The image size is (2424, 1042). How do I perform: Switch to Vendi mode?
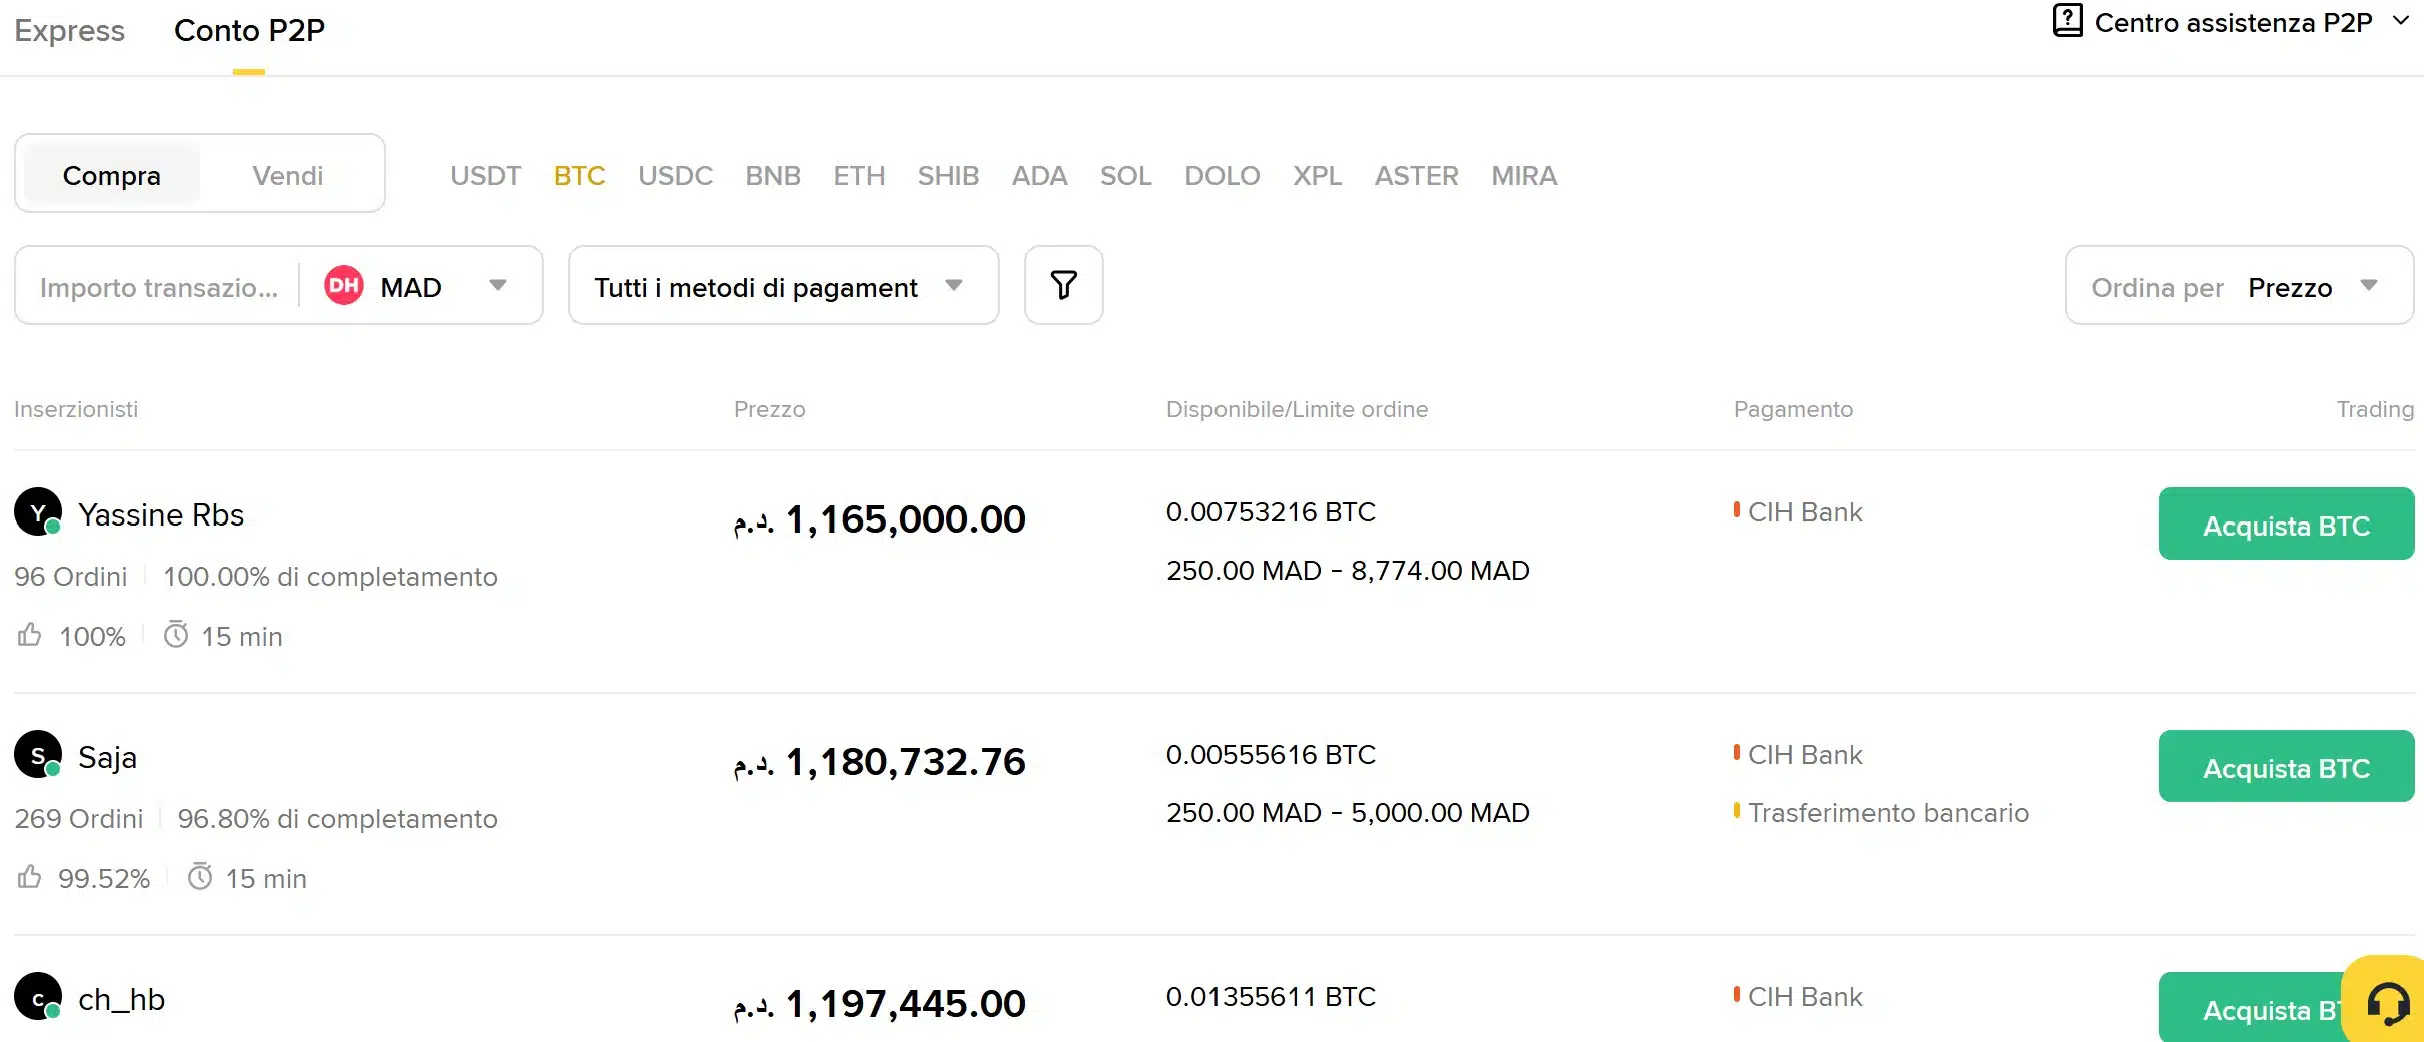coord(288,174)
